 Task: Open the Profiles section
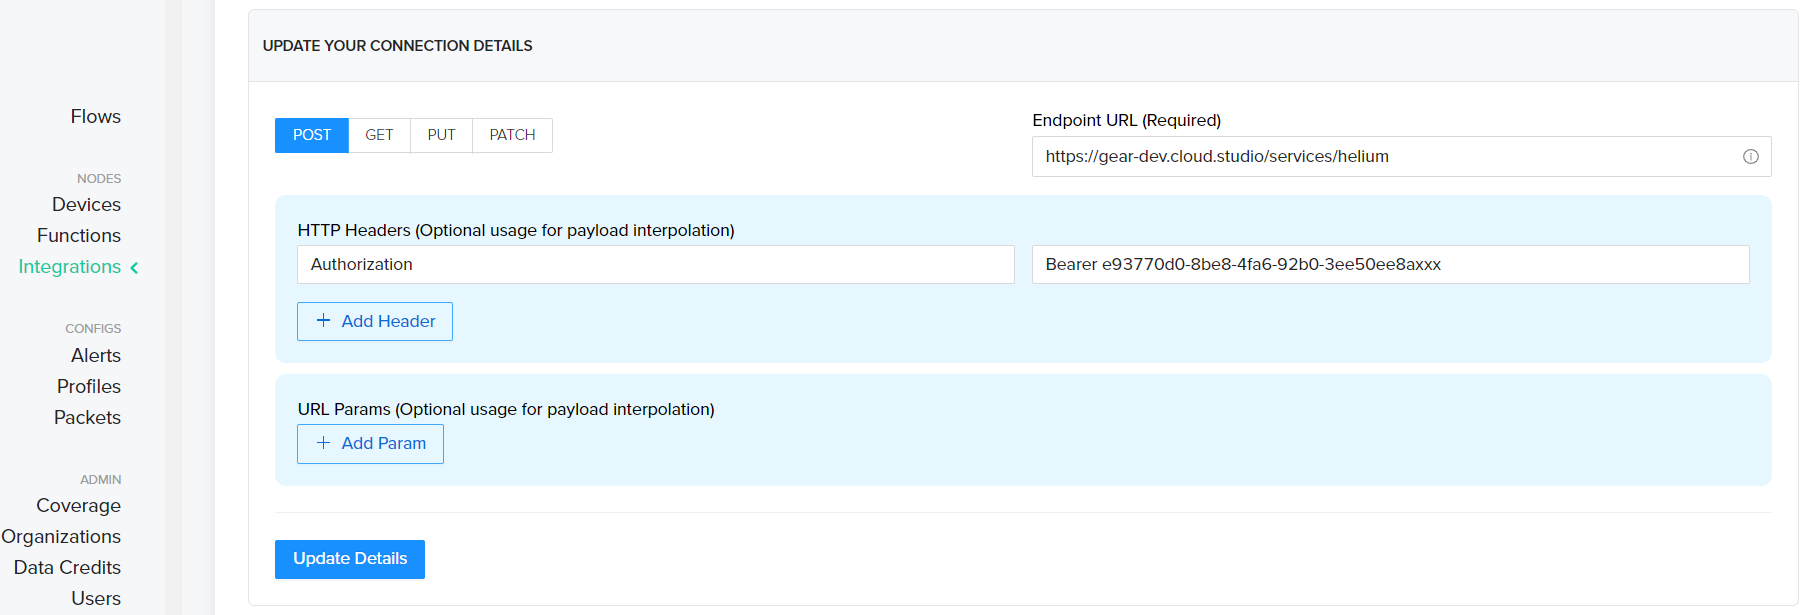pyautogui.click(x=88, y=387)
